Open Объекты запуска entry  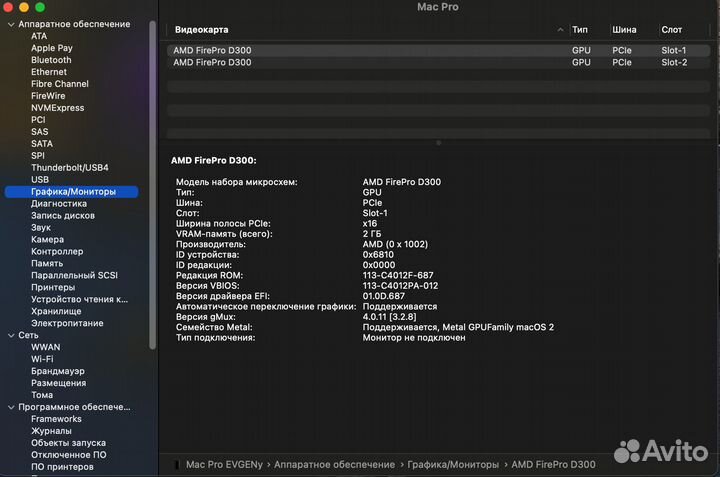(68, 443)
